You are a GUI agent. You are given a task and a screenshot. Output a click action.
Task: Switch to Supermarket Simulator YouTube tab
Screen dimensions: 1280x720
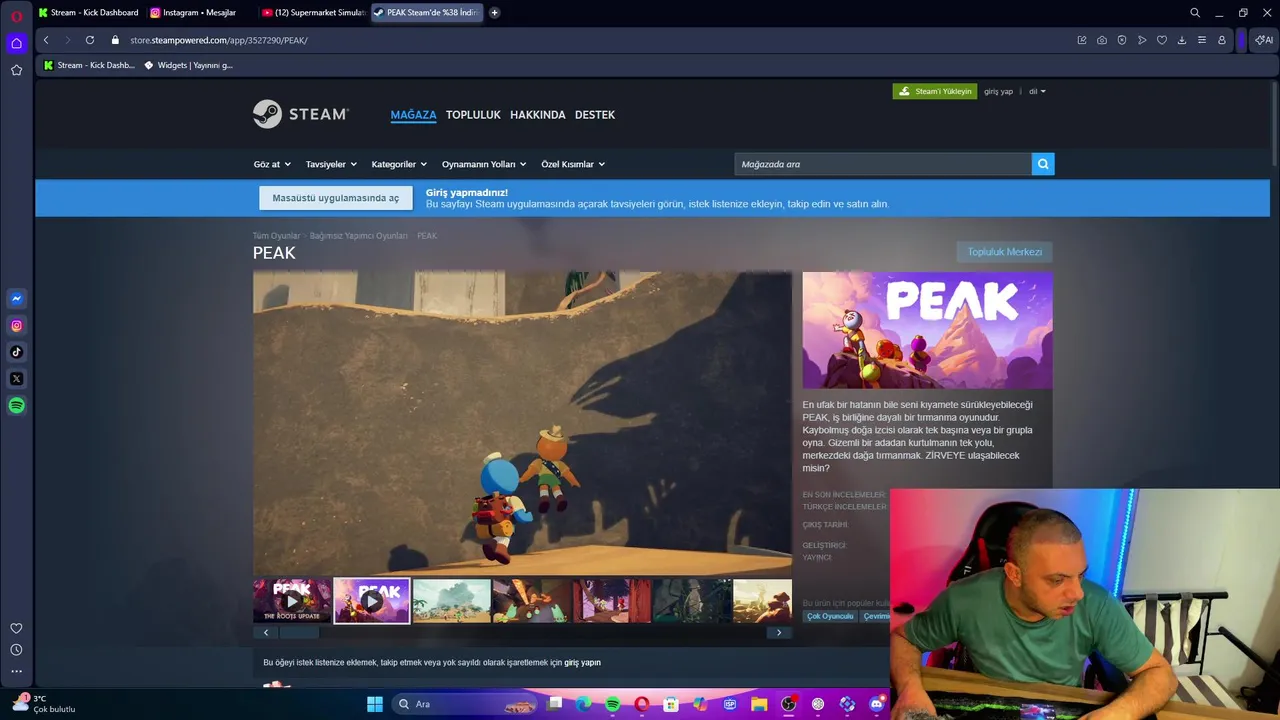312,13
